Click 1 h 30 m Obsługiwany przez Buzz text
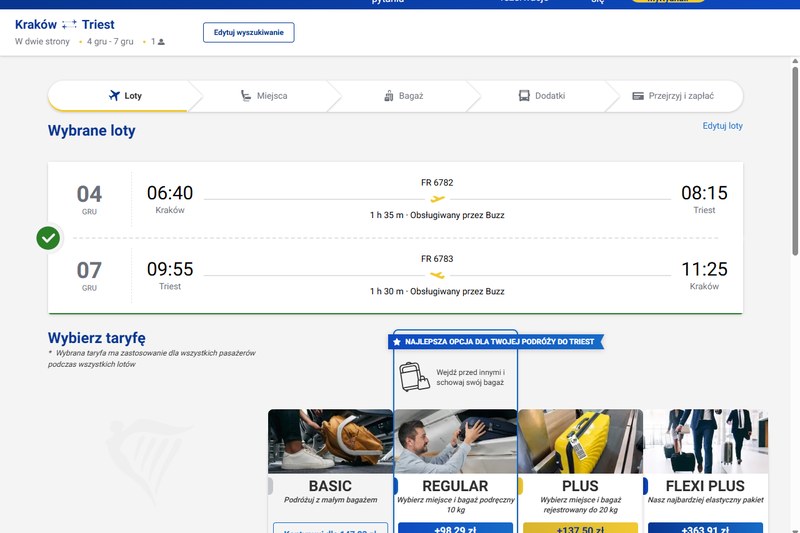The height and width of the screenshot is (533, 800). click(437, 291)
